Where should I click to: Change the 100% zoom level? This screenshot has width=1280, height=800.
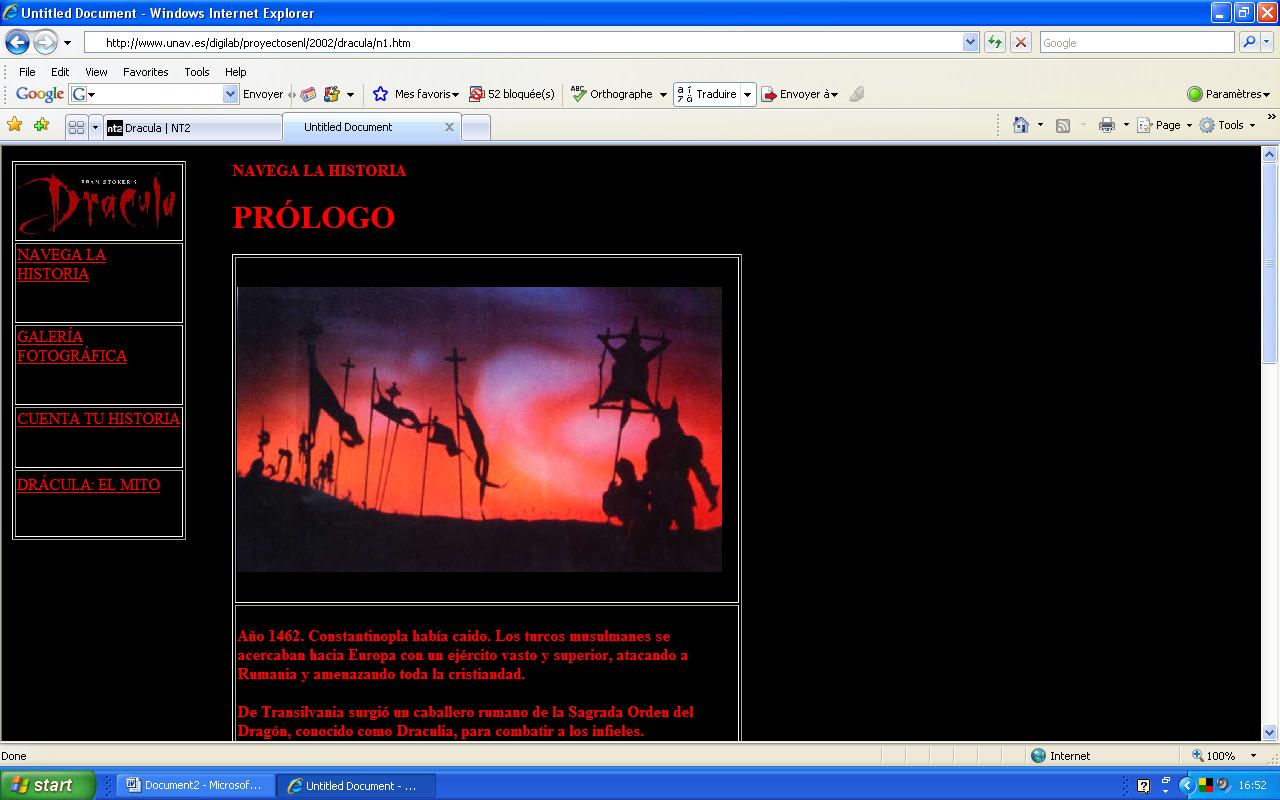(1222, 756)
